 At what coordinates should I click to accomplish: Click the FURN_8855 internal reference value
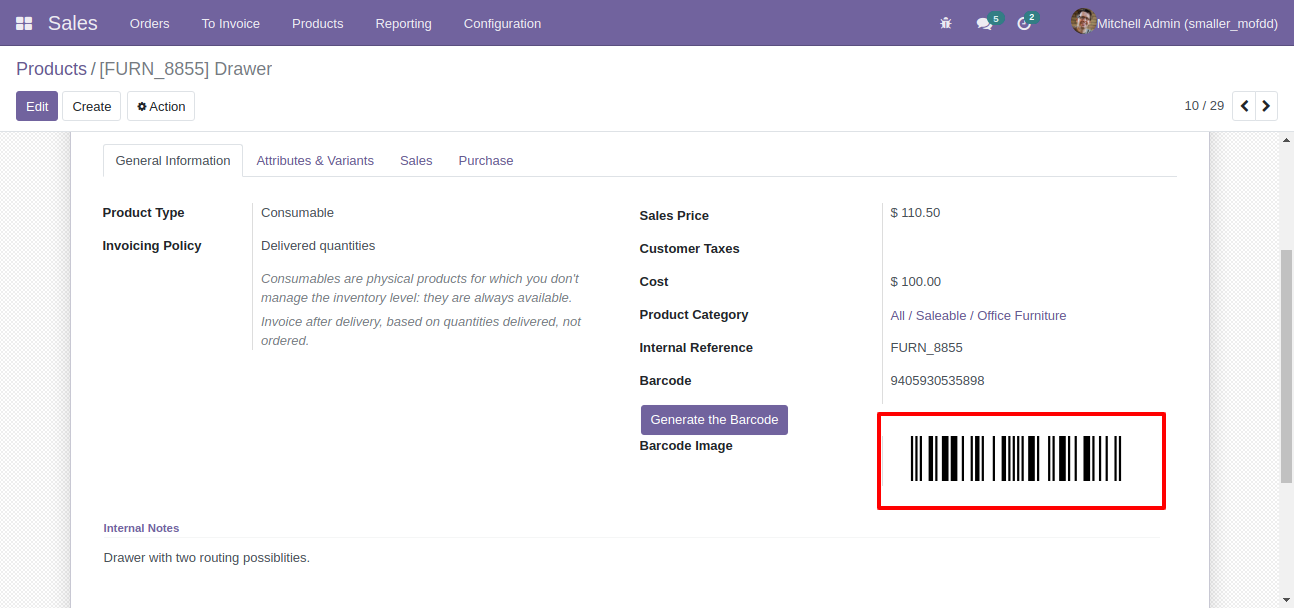[926, 348]
